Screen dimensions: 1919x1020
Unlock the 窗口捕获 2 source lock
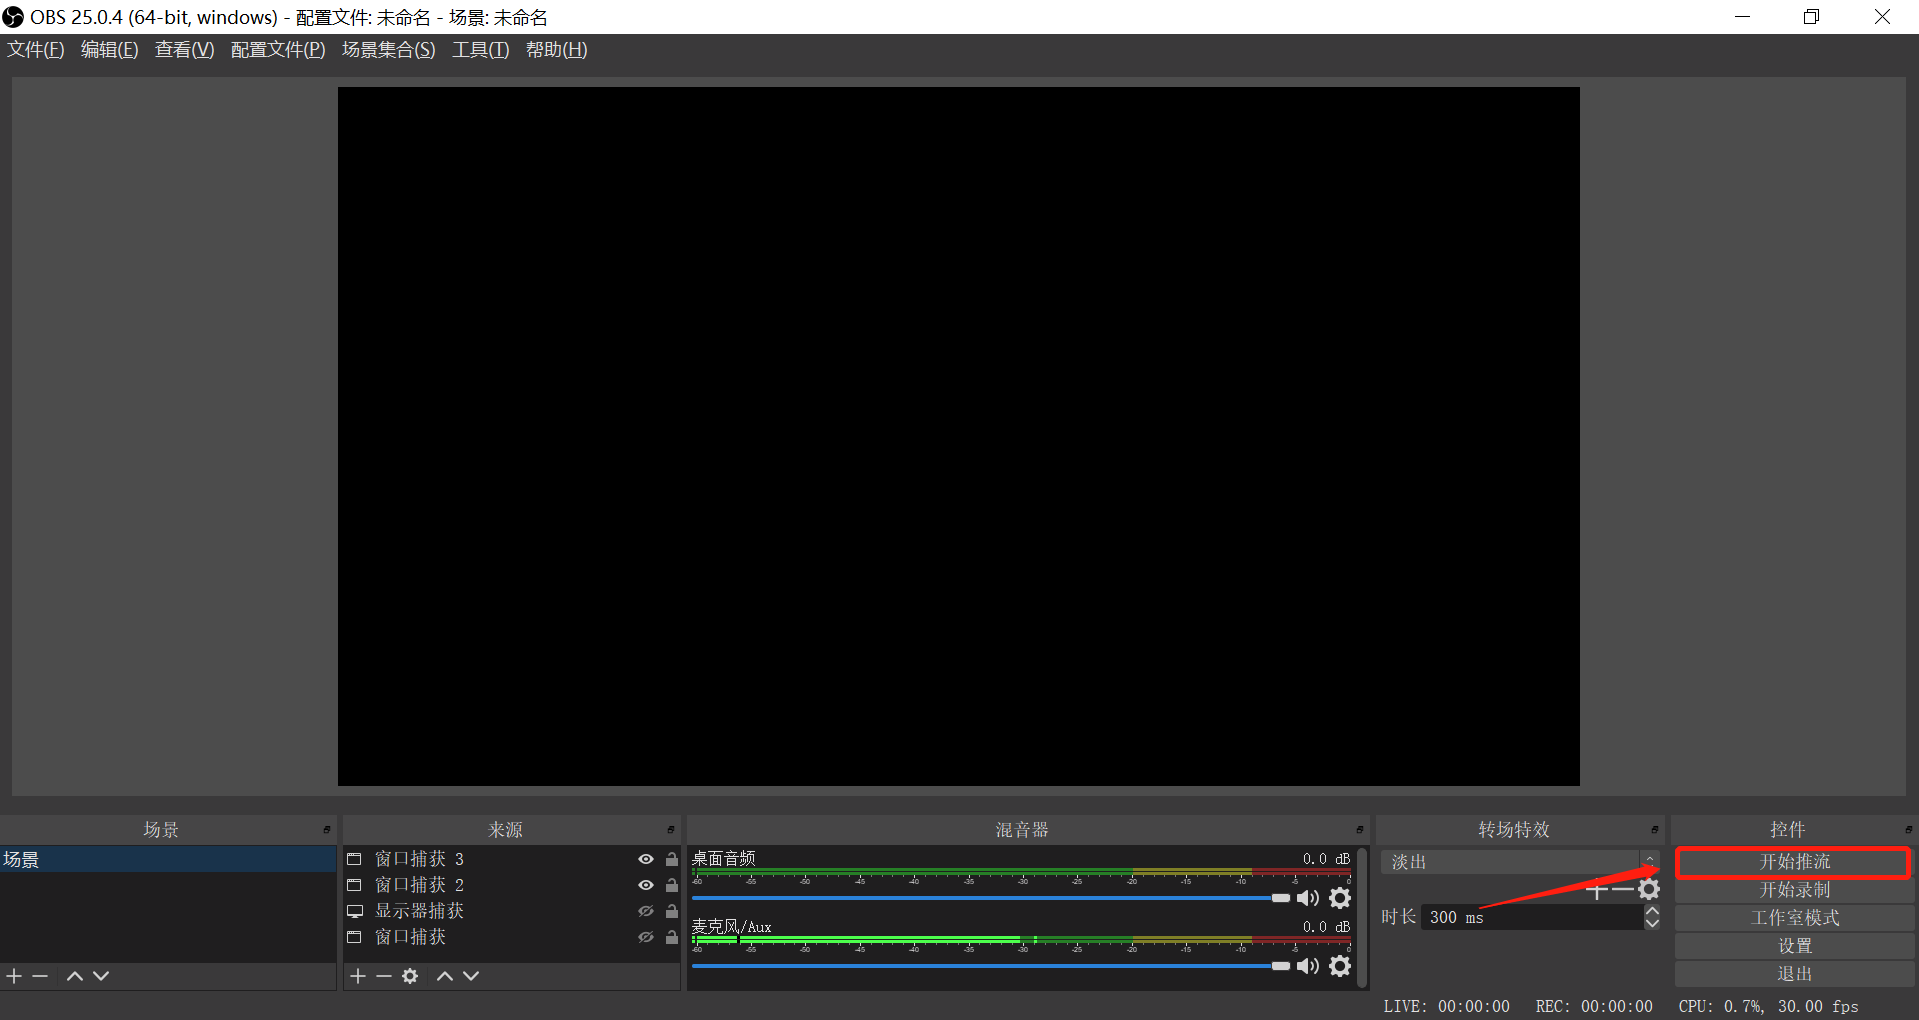tap(672, 885)
